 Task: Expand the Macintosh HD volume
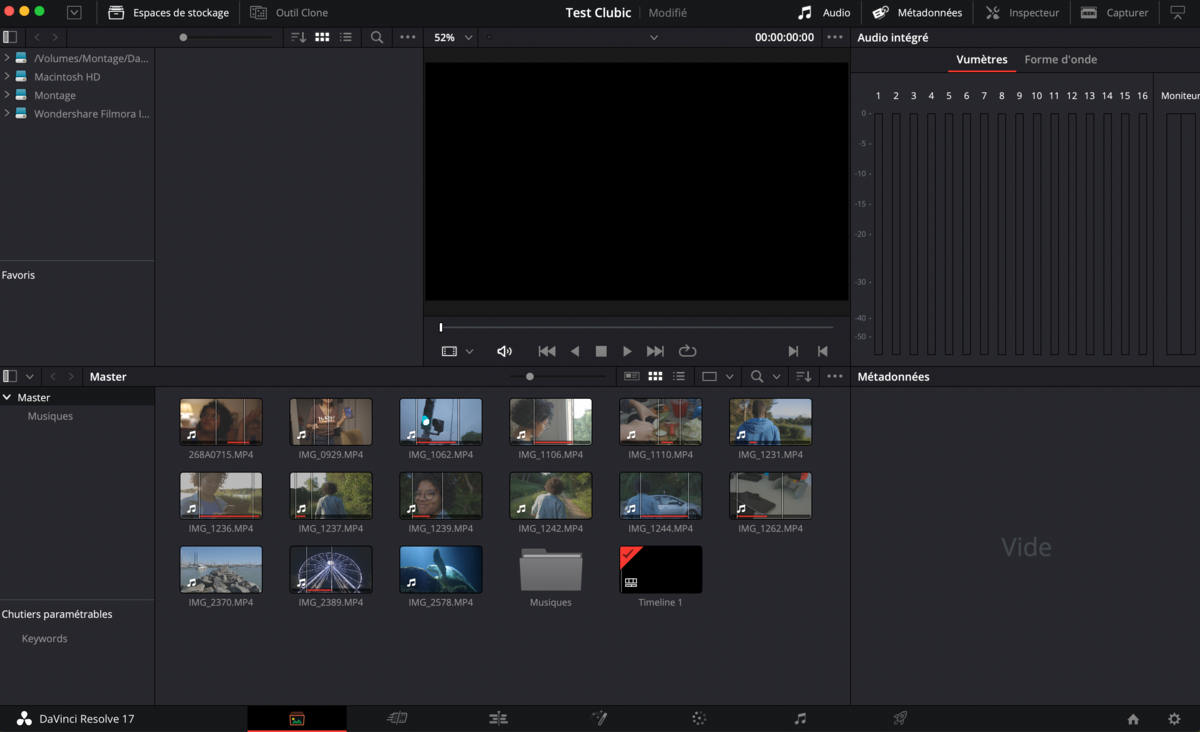click(x=7, y=76)
